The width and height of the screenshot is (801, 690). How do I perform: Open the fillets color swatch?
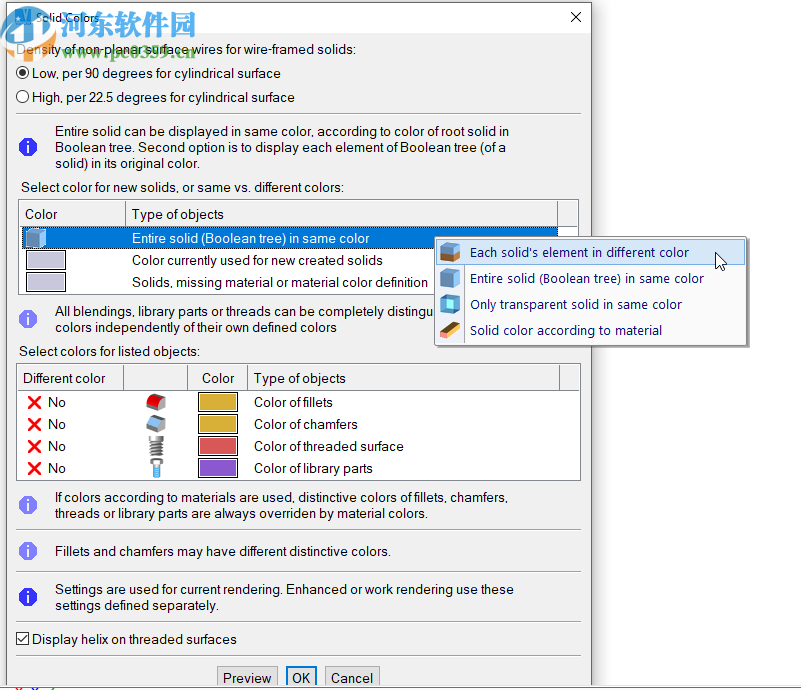click(218, 402)
